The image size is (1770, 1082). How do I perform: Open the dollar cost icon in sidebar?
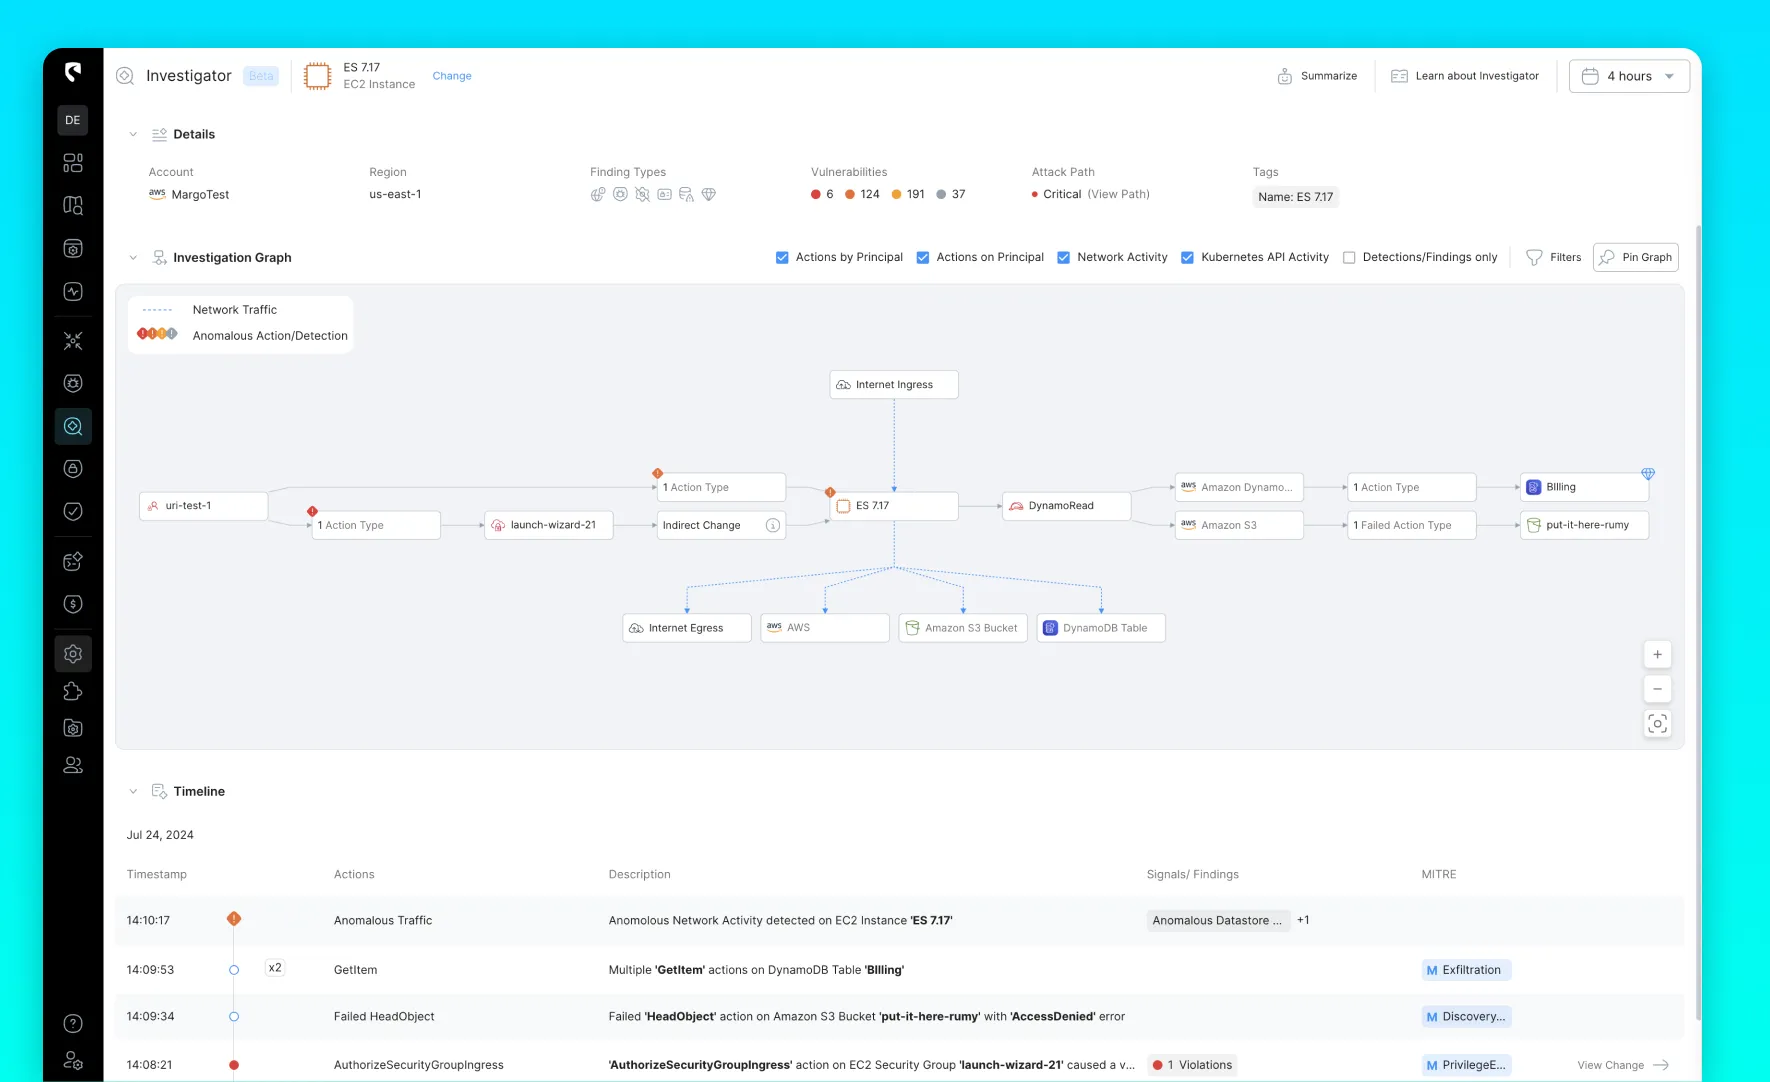coord(73,604)
